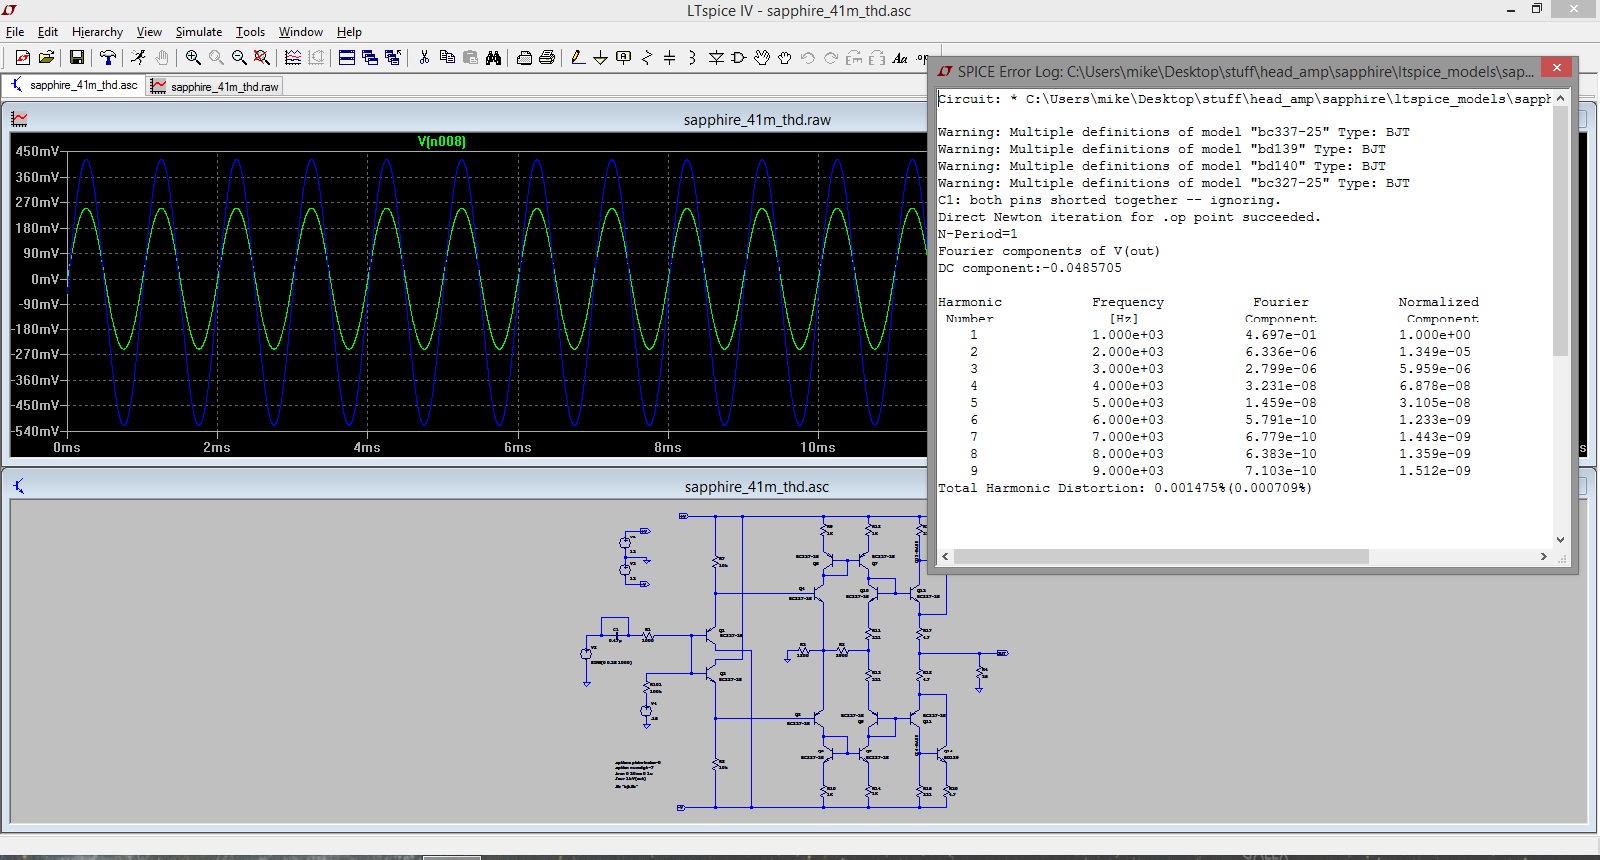Zoom out with the magnifier minus icon
Screen dimensions: 1600x860
[x=239, y=58]
